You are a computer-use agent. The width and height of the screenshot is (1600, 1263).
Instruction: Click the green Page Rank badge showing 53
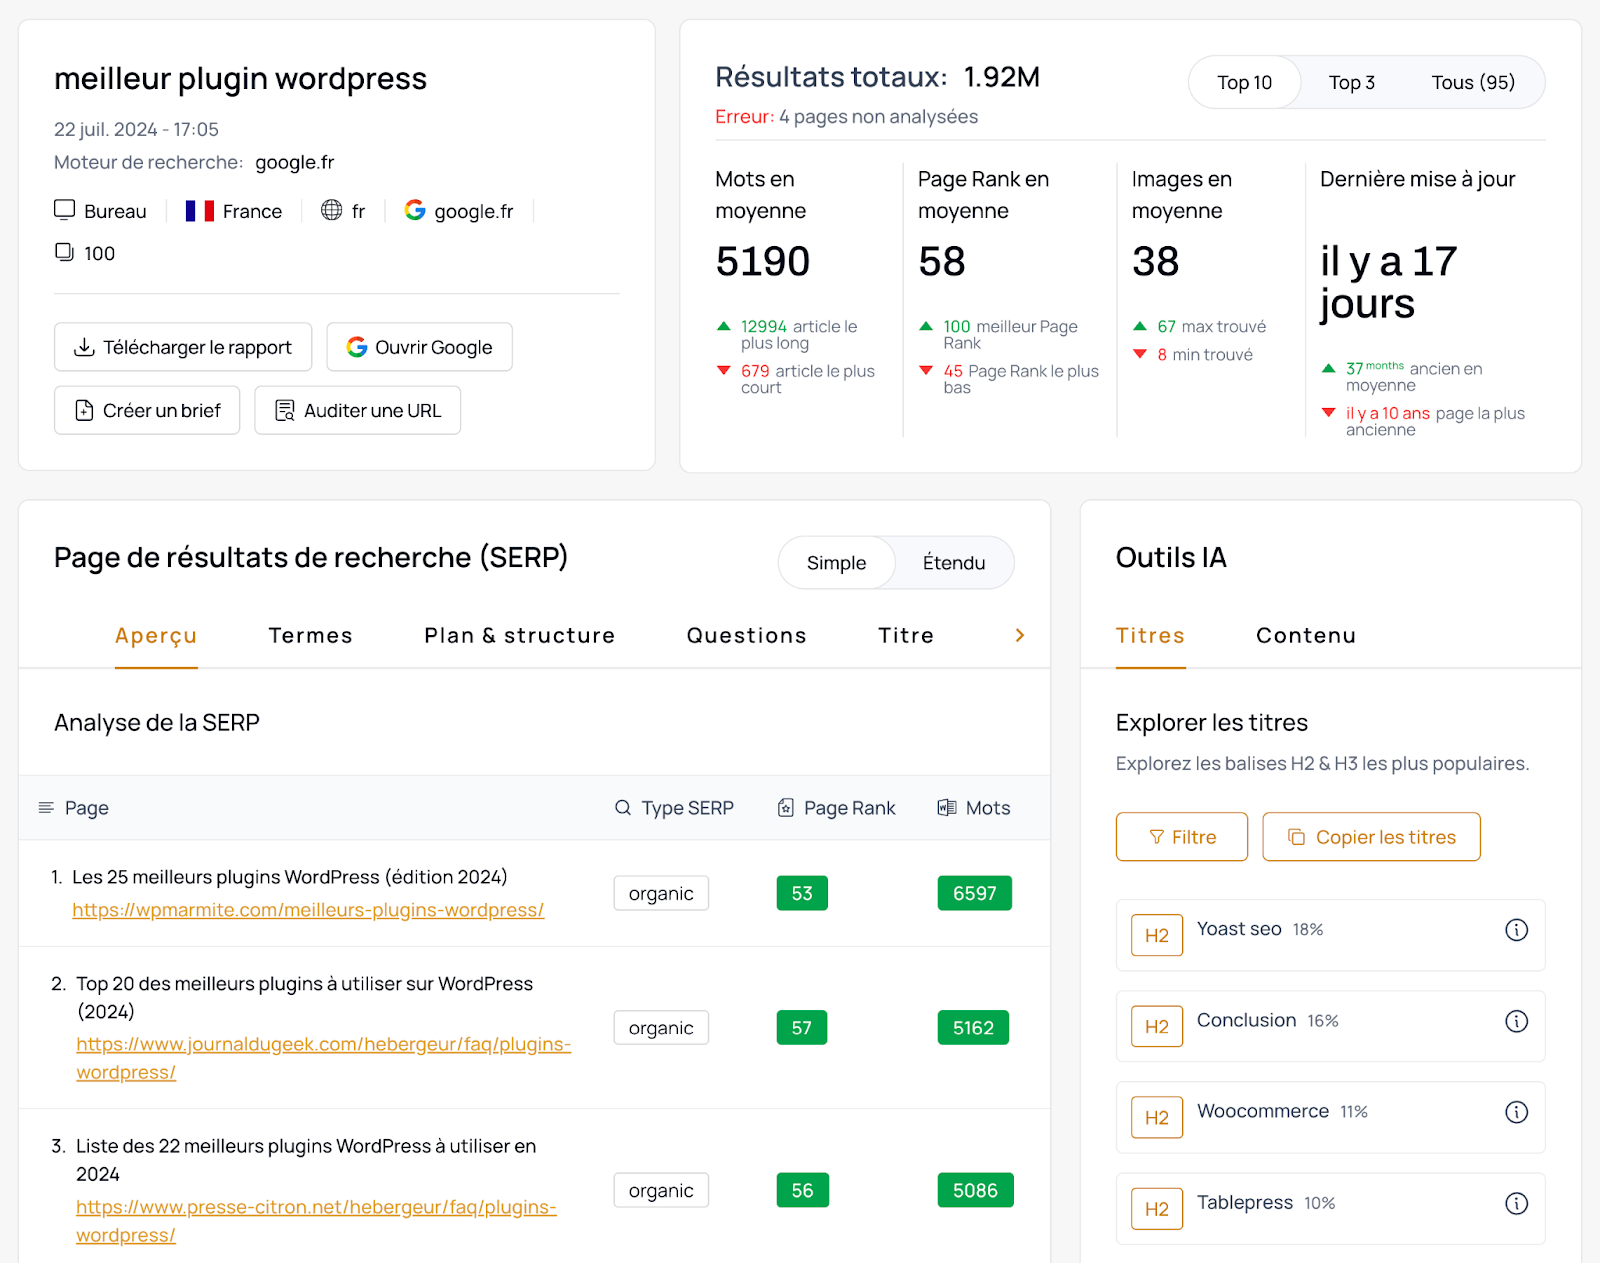click(801, 892)
